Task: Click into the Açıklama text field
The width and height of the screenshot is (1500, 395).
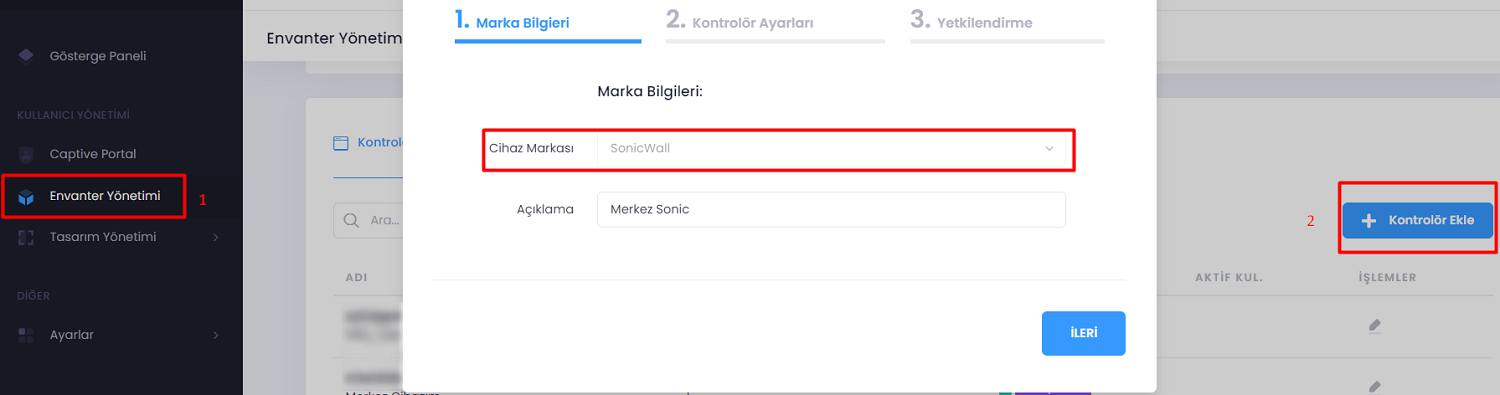Action: point(831,210)
